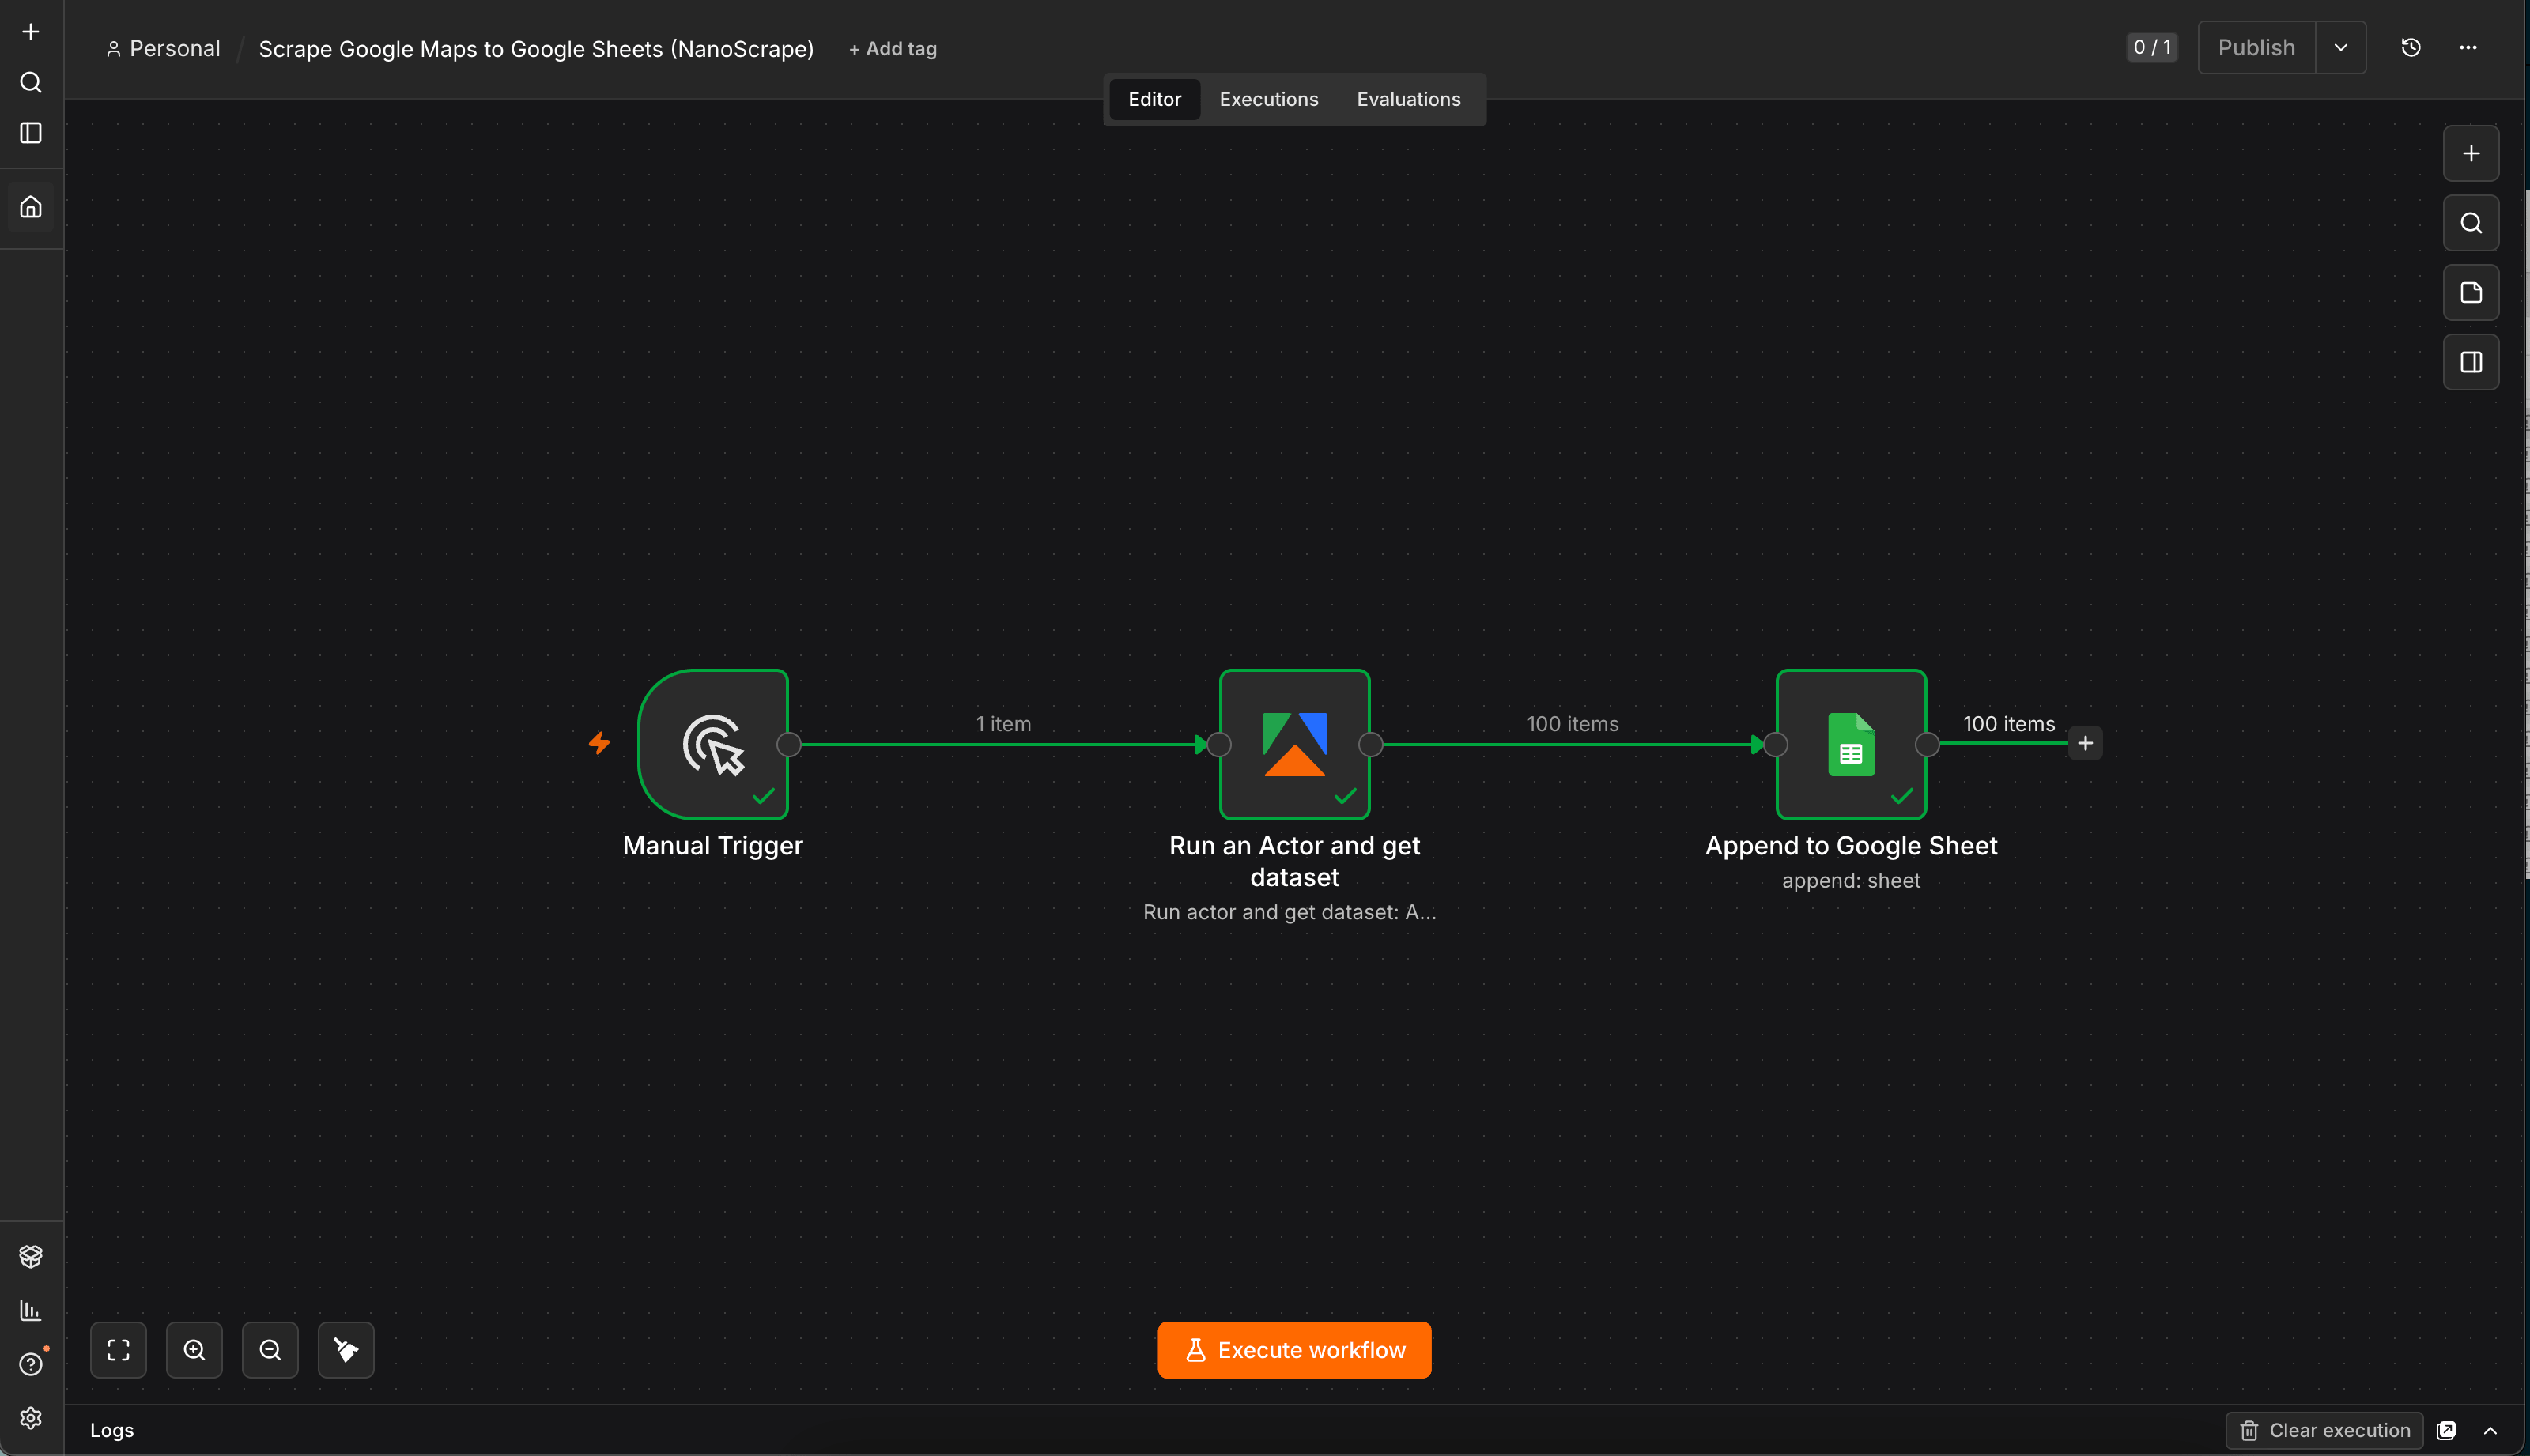The height and width of the screenshot is (1456, 2530).
Task: Open the templates box icon in sidebar
Action: click(x=31, y=1256)
